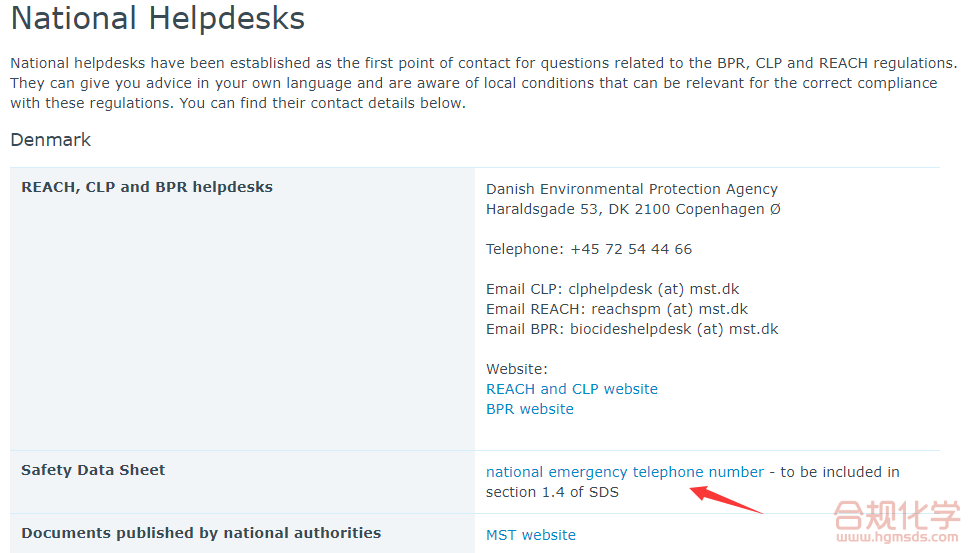This screenshot has height=553, width=971.
Task: Click the telephone number +45 72 54 44 66
Action: 630,249
